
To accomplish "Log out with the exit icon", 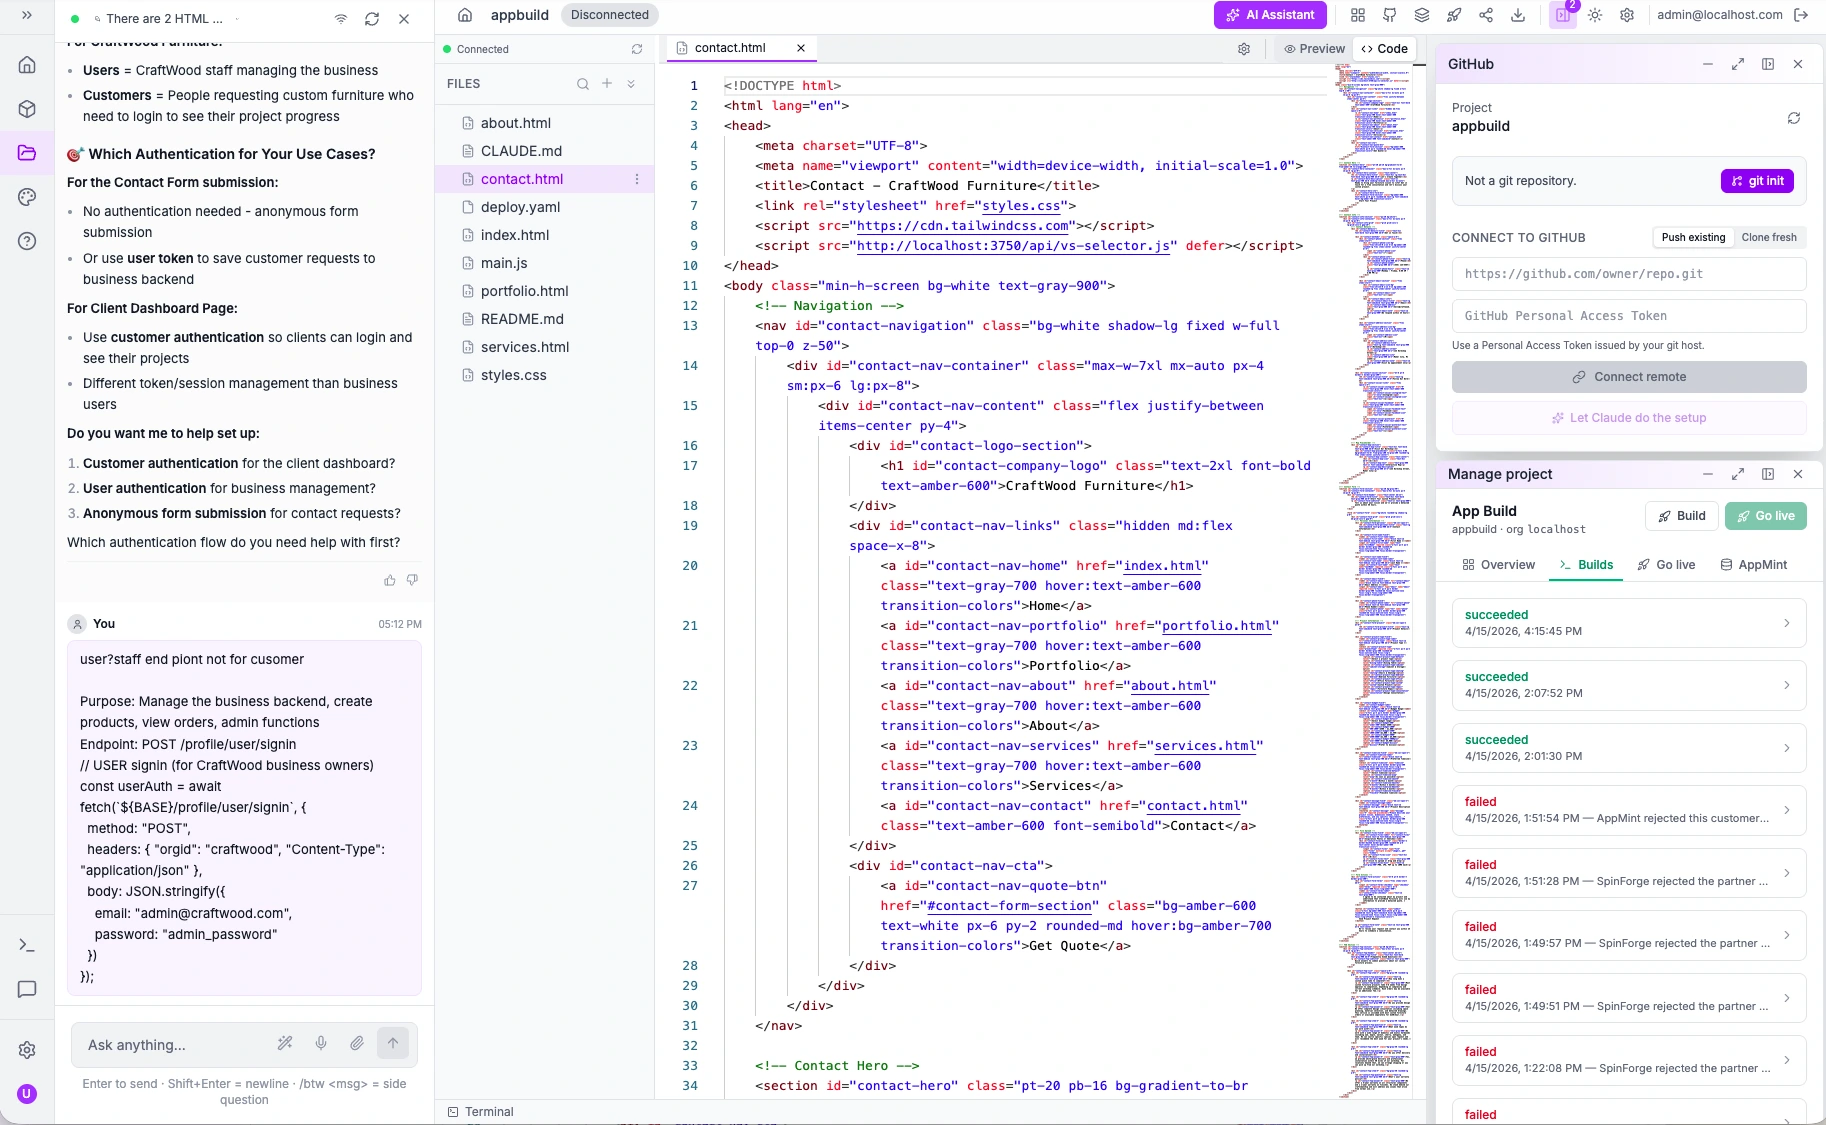I will coord(1801,15).
